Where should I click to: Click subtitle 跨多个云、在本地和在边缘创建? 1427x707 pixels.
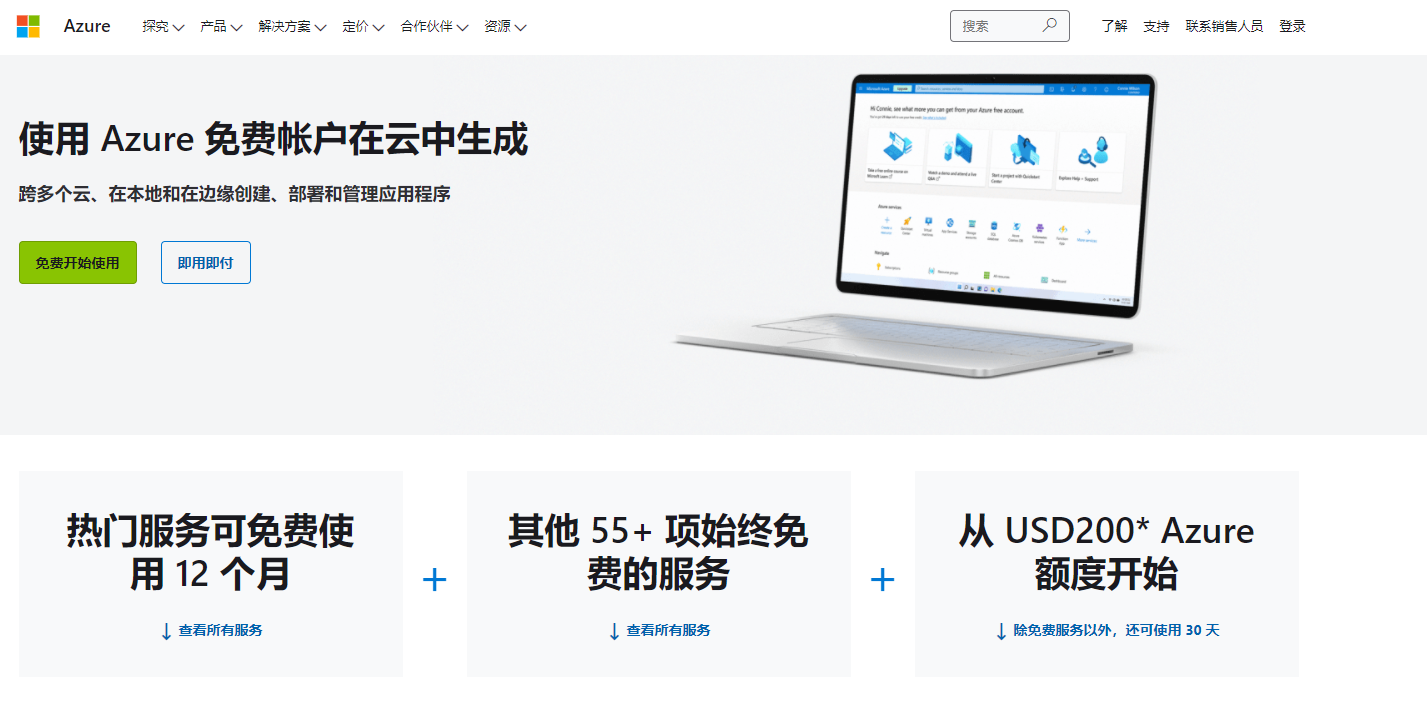tap(235, 194)
